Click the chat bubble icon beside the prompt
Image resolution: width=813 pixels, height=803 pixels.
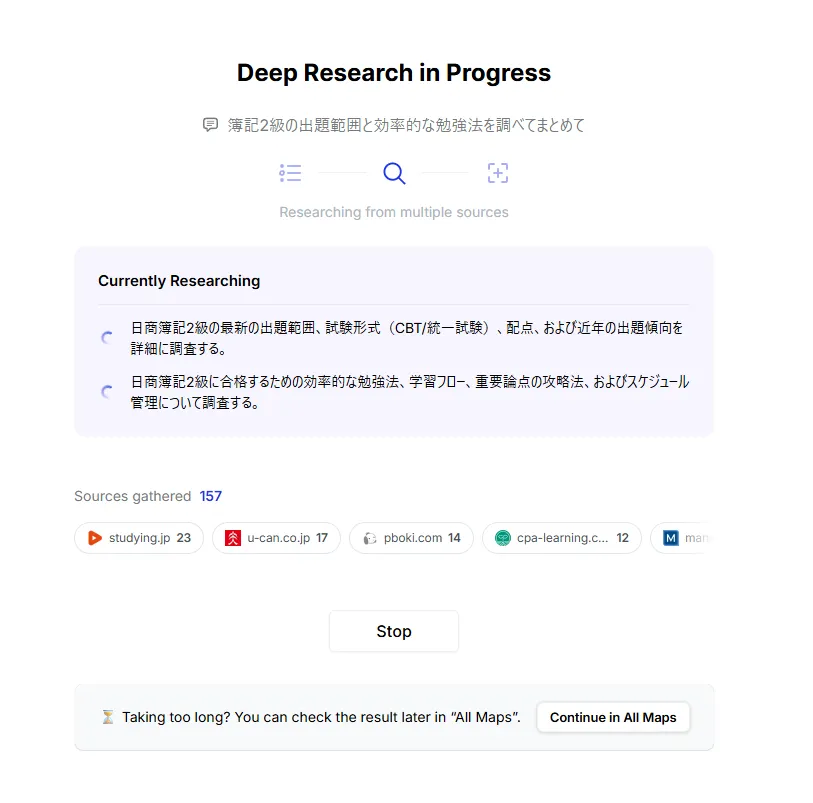point(210,125)
